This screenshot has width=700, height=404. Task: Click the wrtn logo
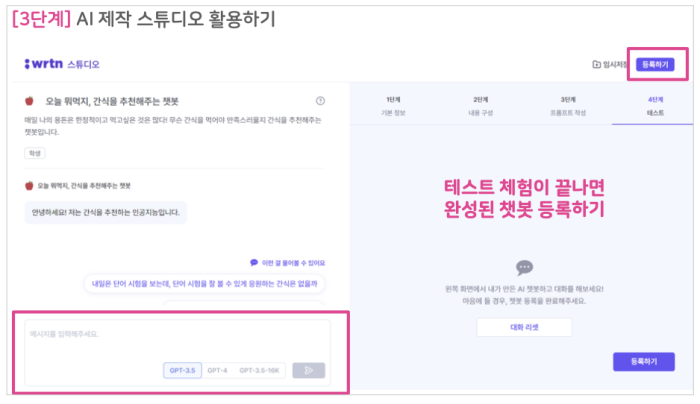44,64
